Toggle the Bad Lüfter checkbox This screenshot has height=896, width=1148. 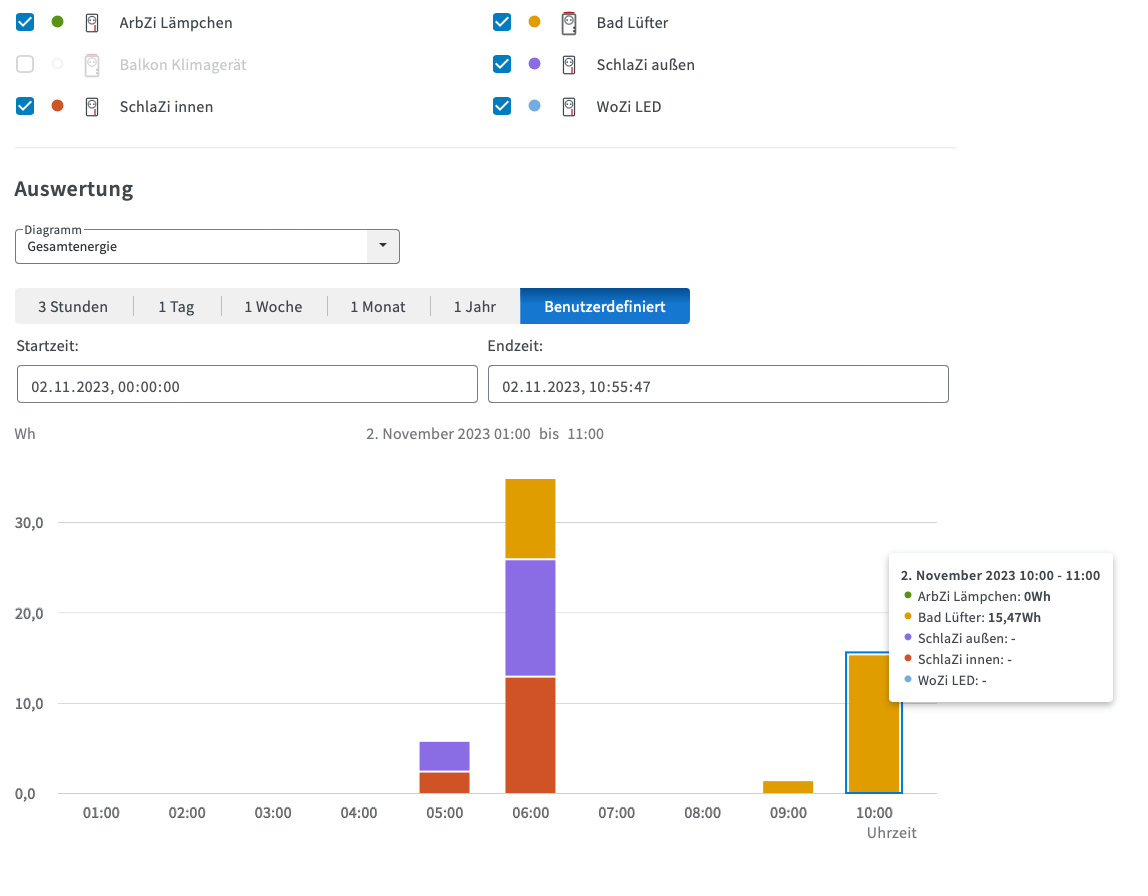click(502, 22)
